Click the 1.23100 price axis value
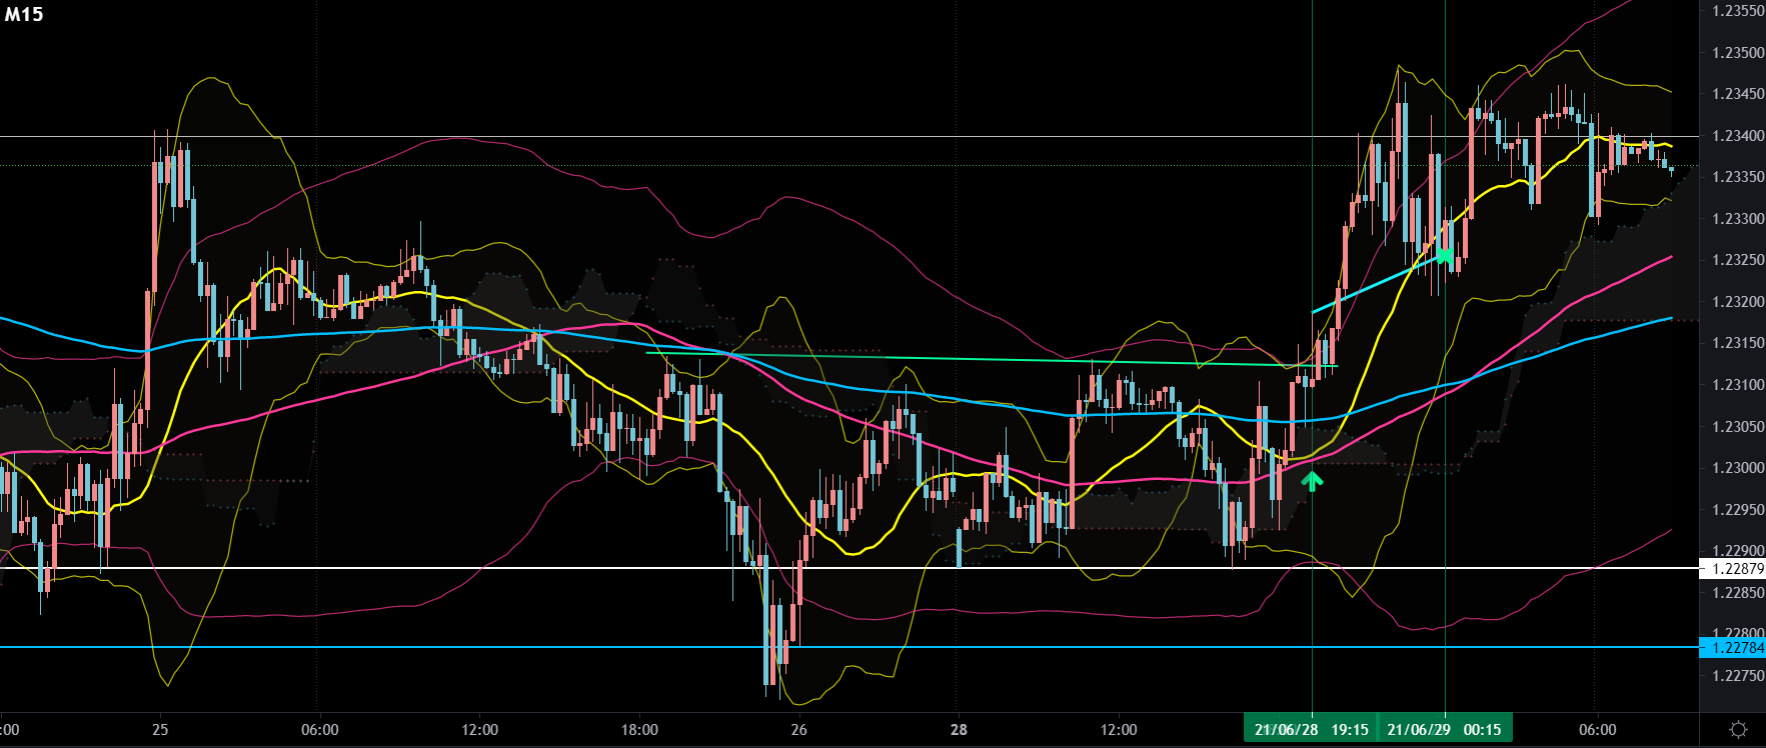 (1737, 385)
